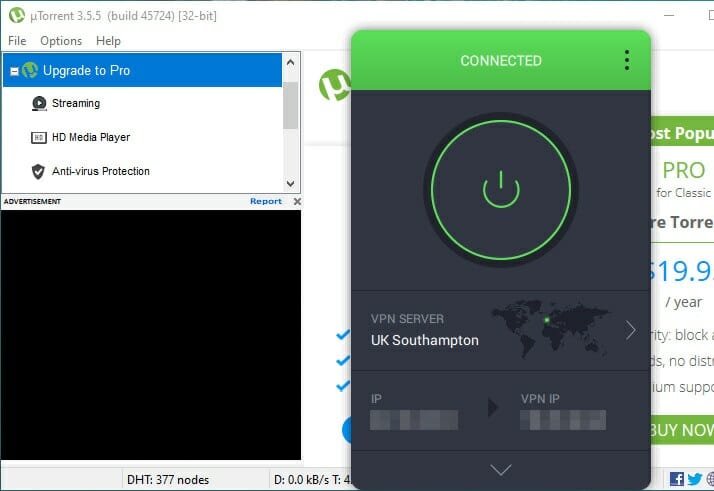Toggle the VPN power button
Screen dimensions: 714x491
[500, 189]
